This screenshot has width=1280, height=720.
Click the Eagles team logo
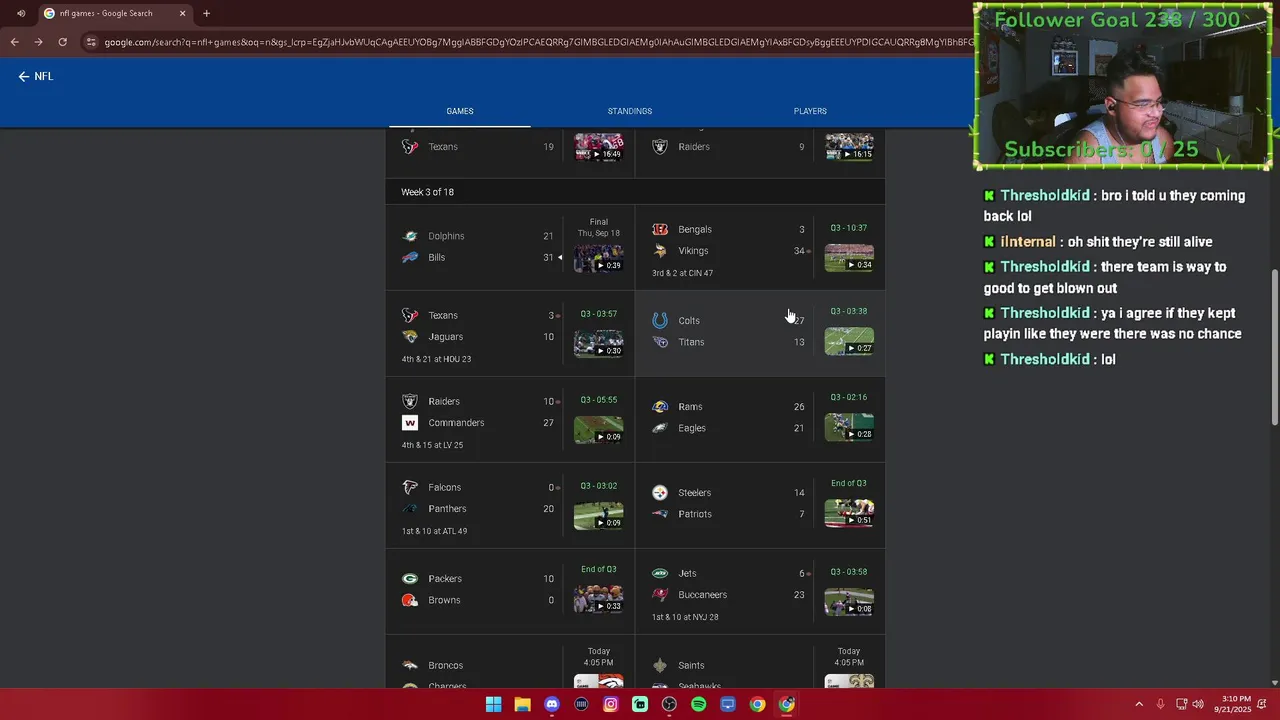point(660,428)
